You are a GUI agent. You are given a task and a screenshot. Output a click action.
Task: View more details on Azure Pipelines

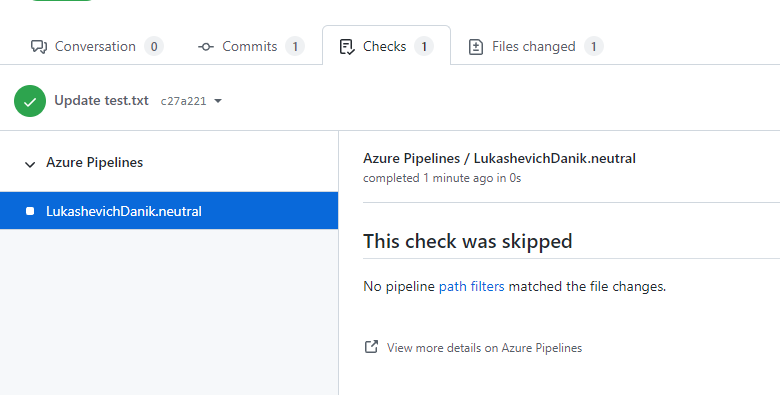pyautogui.click(x=484, y=348)
